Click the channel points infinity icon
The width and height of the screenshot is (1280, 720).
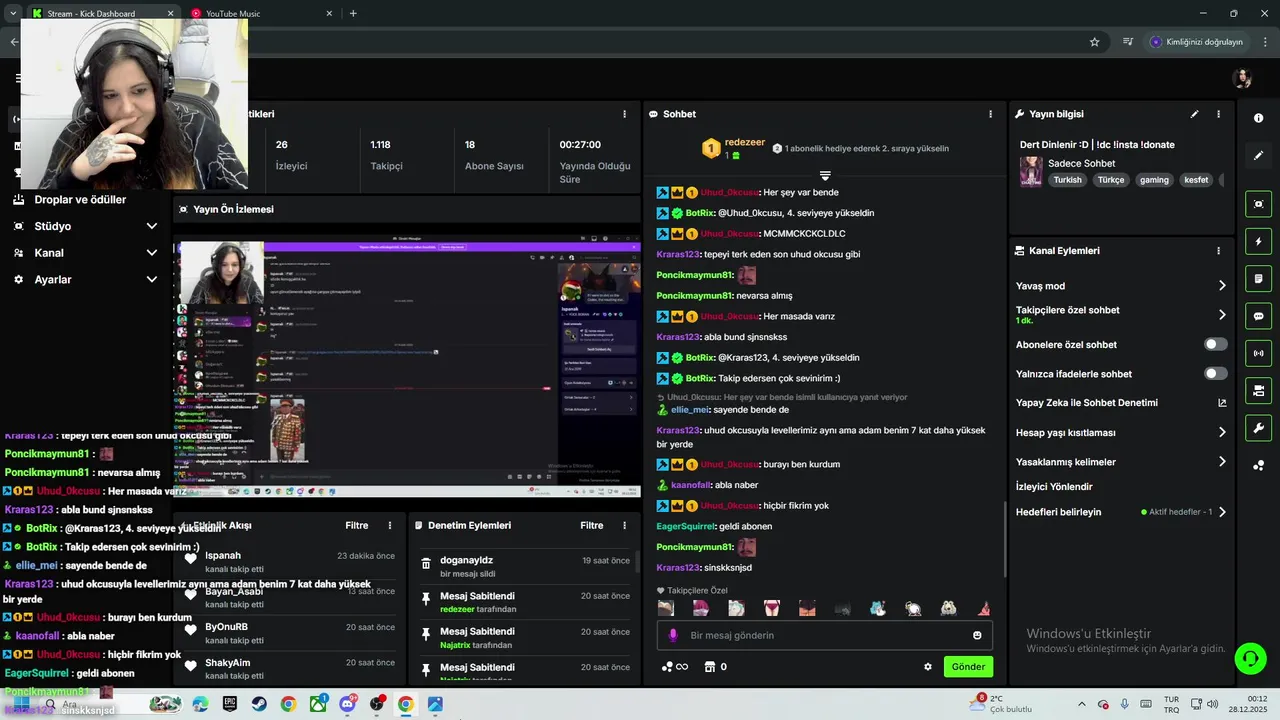pyautogui.click(x=675, y=667)
